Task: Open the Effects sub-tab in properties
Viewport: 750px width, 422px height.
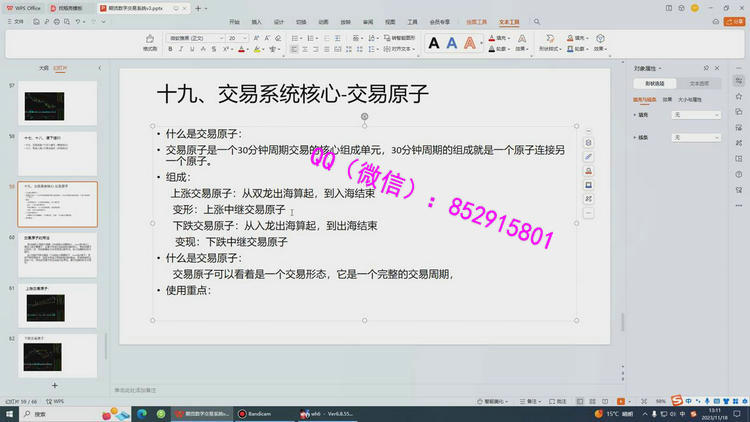Action: pyautogui.click(x=667, y=100)
